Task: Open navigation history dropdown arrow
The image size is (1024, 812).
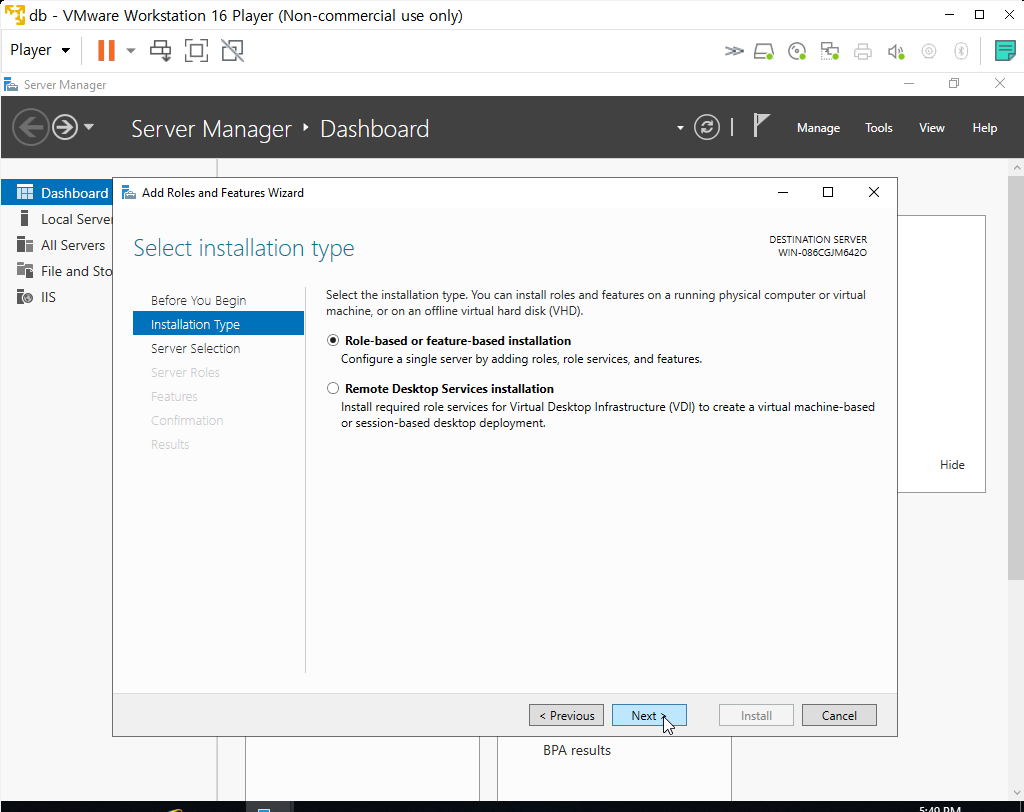Action: coord(89,127)
